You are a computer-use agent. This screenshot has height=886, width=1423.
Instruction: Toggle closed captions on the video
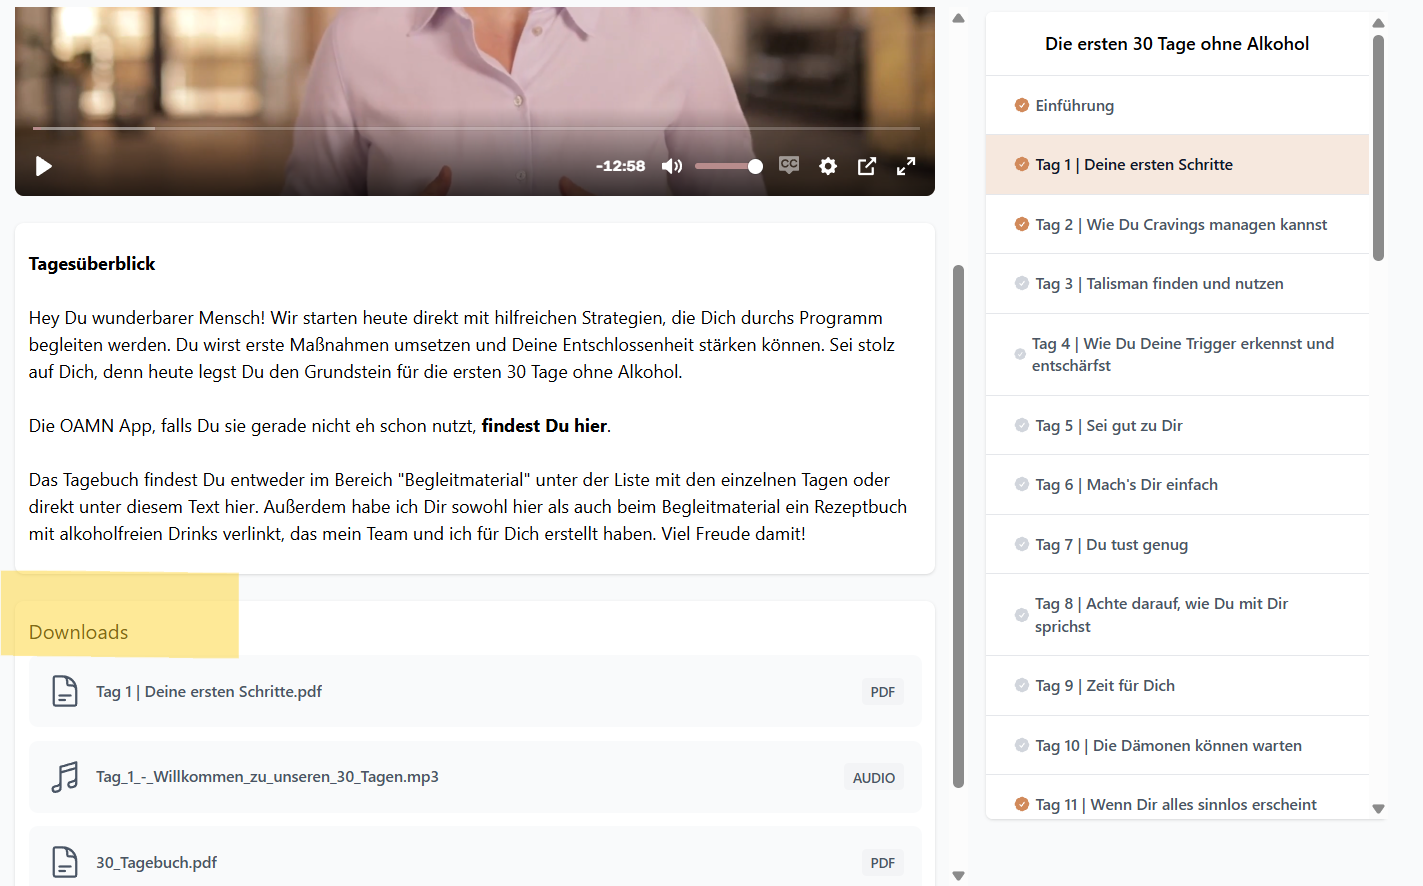coord(789,165)
